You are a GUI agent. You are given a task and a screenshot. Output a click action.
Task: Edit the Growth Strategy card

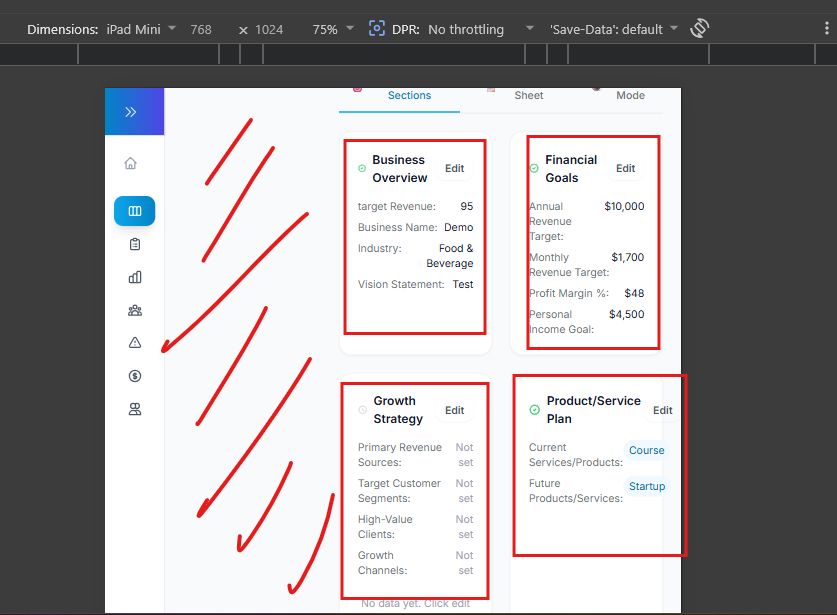(x=454, y=410)
